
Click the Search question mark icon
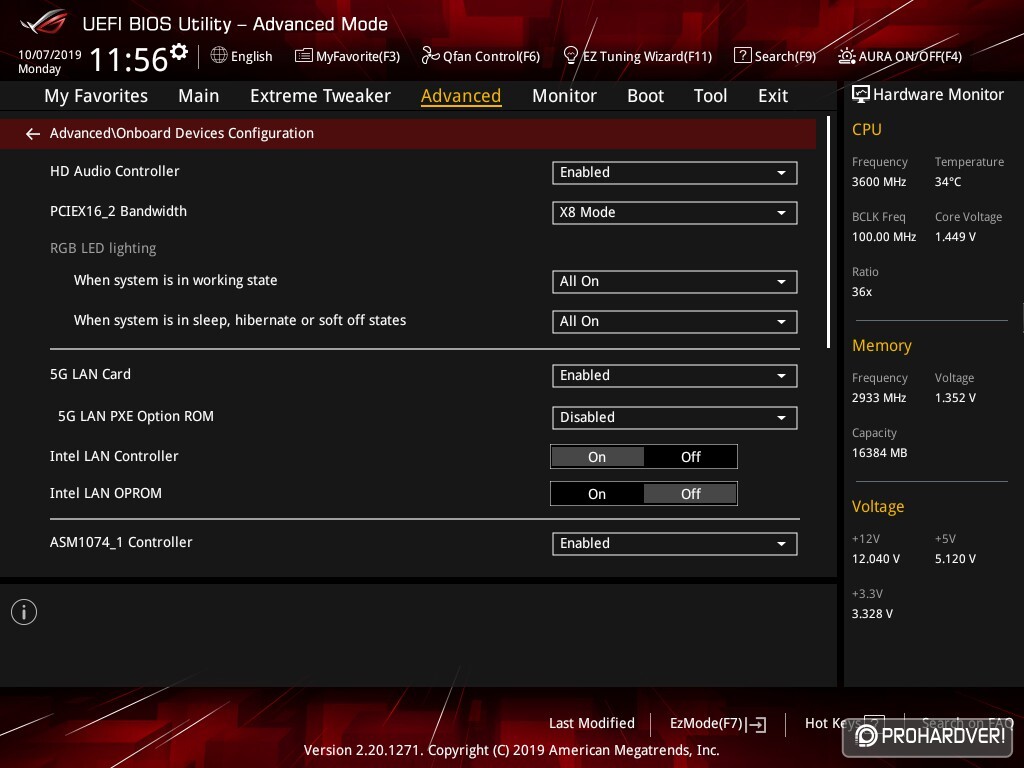click(x=743, y=56)
